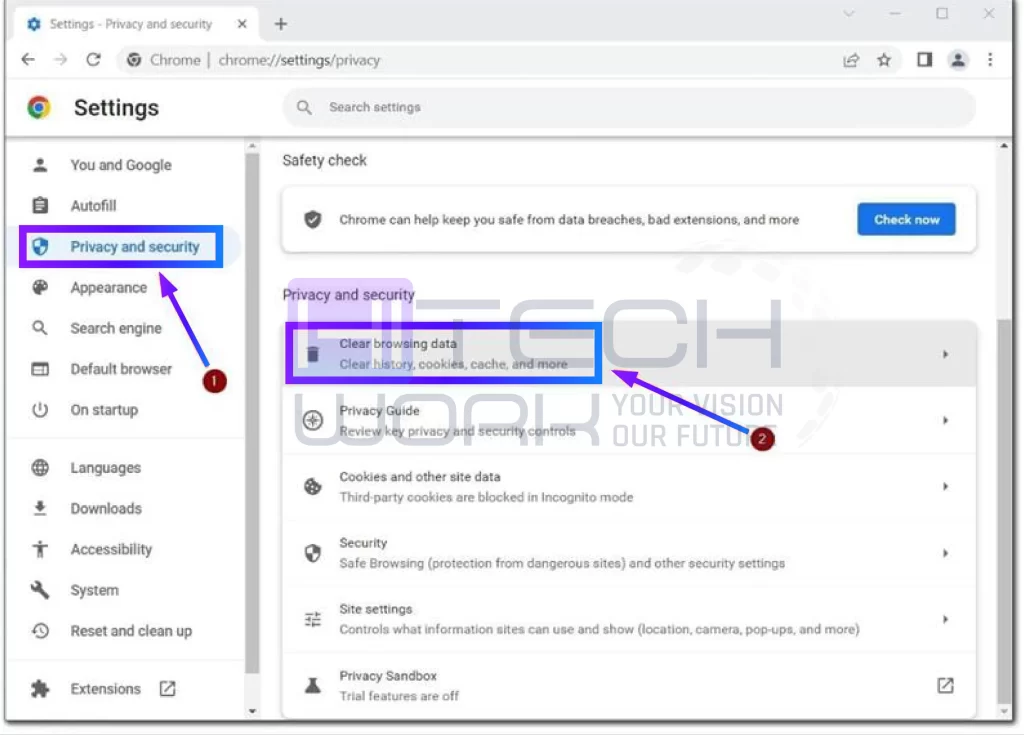This screenshot has width=1024, height=735.
Task: Expand Clear browsing data row arrow
Action: [x=945, y=354]
